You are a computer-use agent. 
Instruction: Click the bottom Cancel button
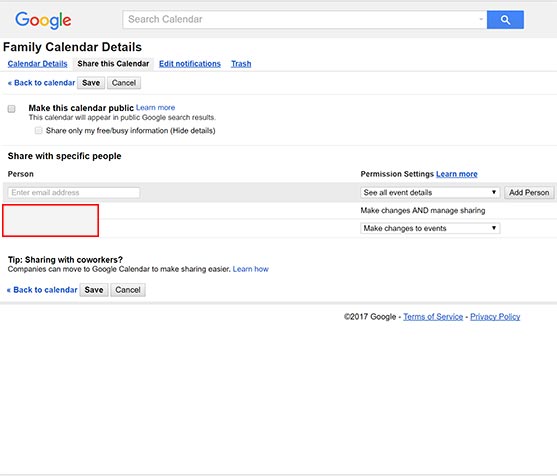(128, 290)
